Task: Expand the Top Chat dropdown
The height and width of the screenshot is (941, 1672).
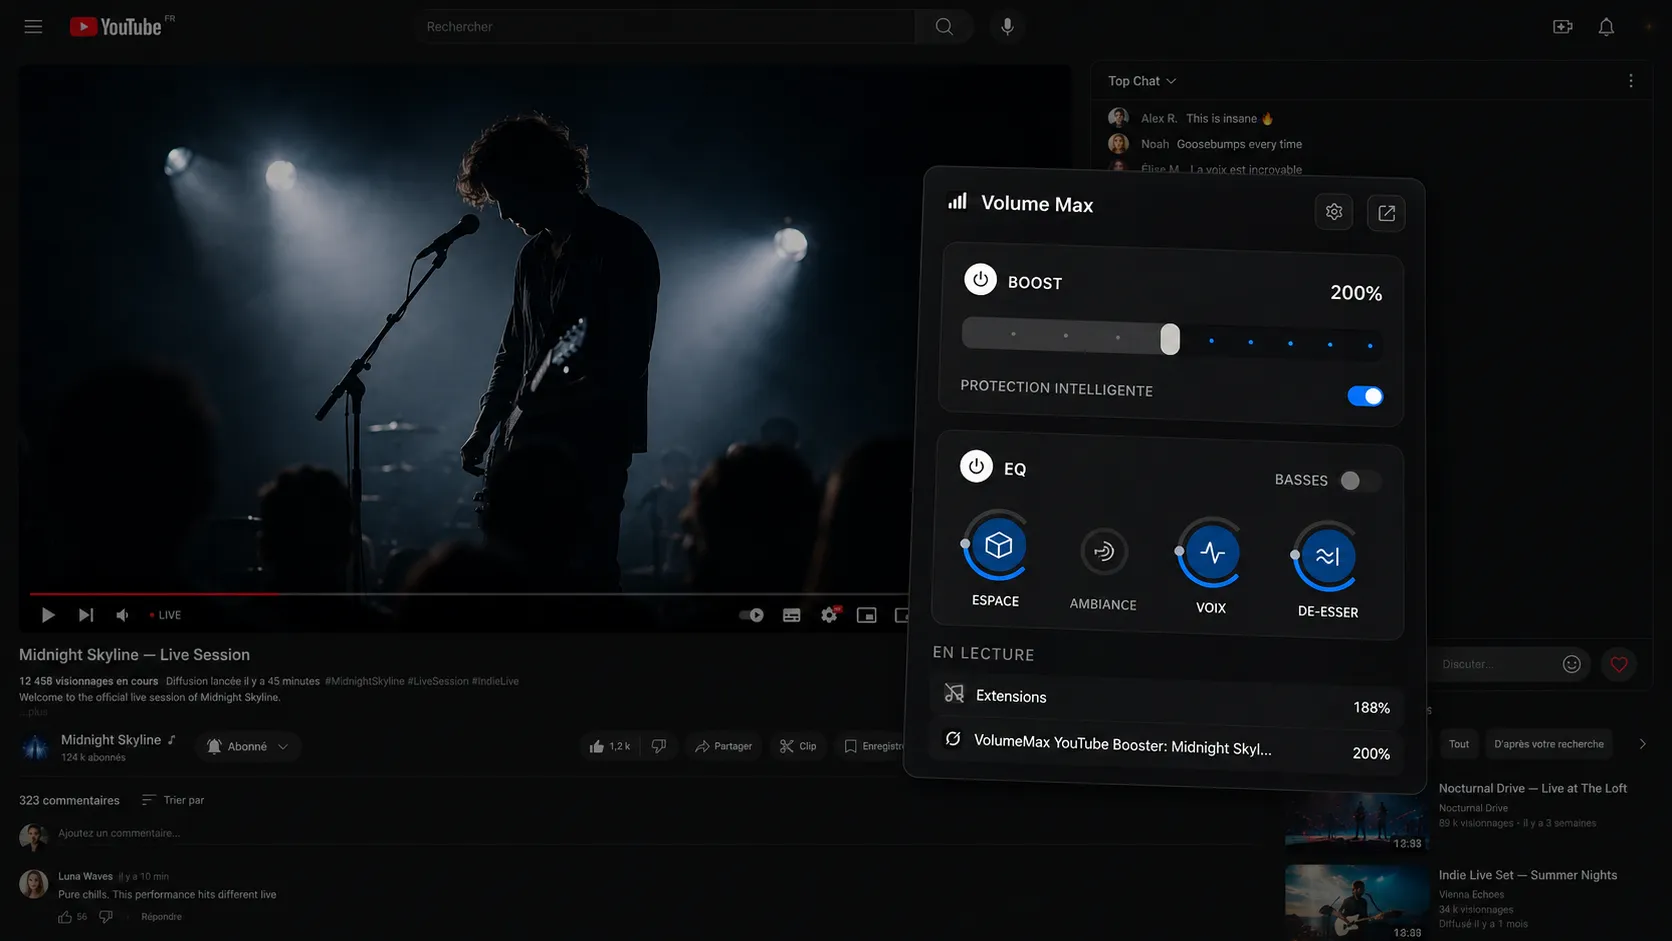Action: pos(1142,81)
